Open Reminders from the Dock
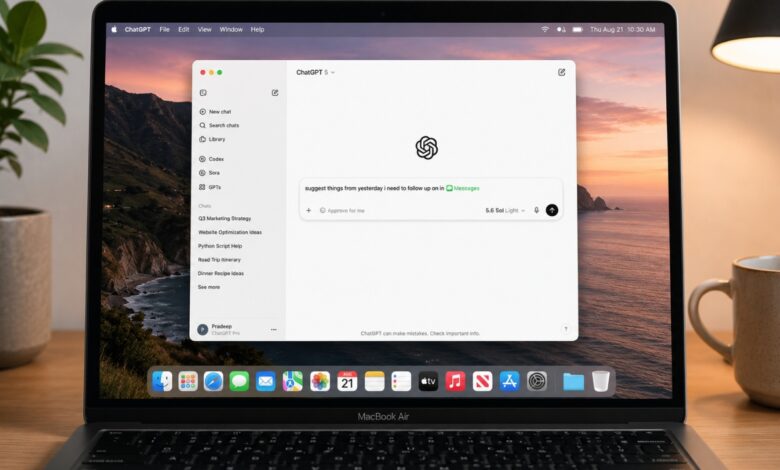780x470 pixels. point(401,381)
